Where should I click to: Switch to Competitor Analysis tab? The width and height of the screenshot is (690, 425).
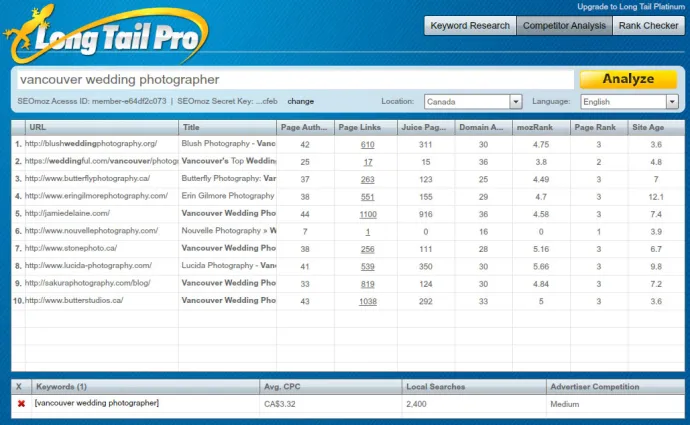(x=564, y=26)
